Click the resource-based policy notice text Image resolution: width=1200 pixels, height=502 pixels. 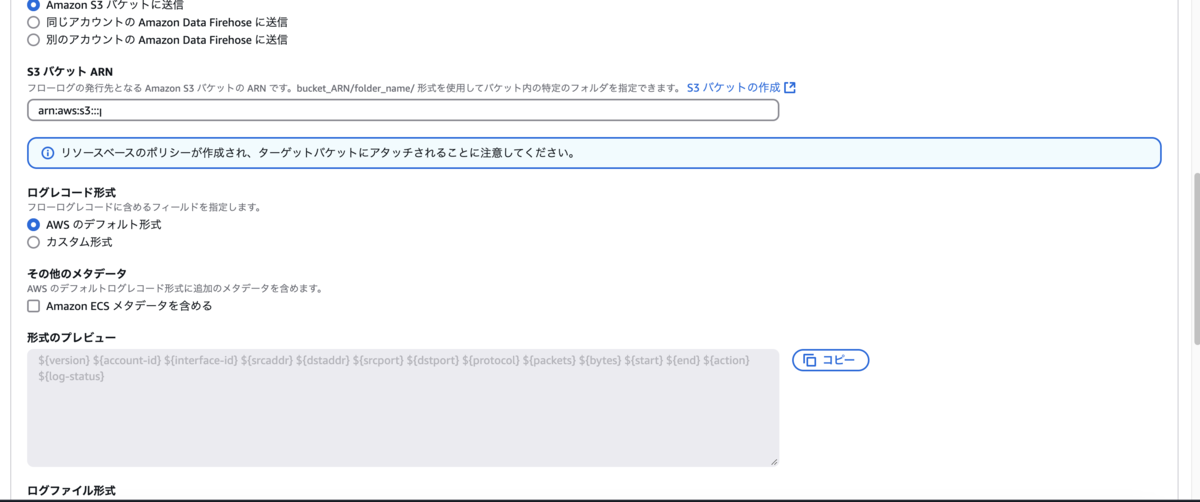click(x=318, y=153)
